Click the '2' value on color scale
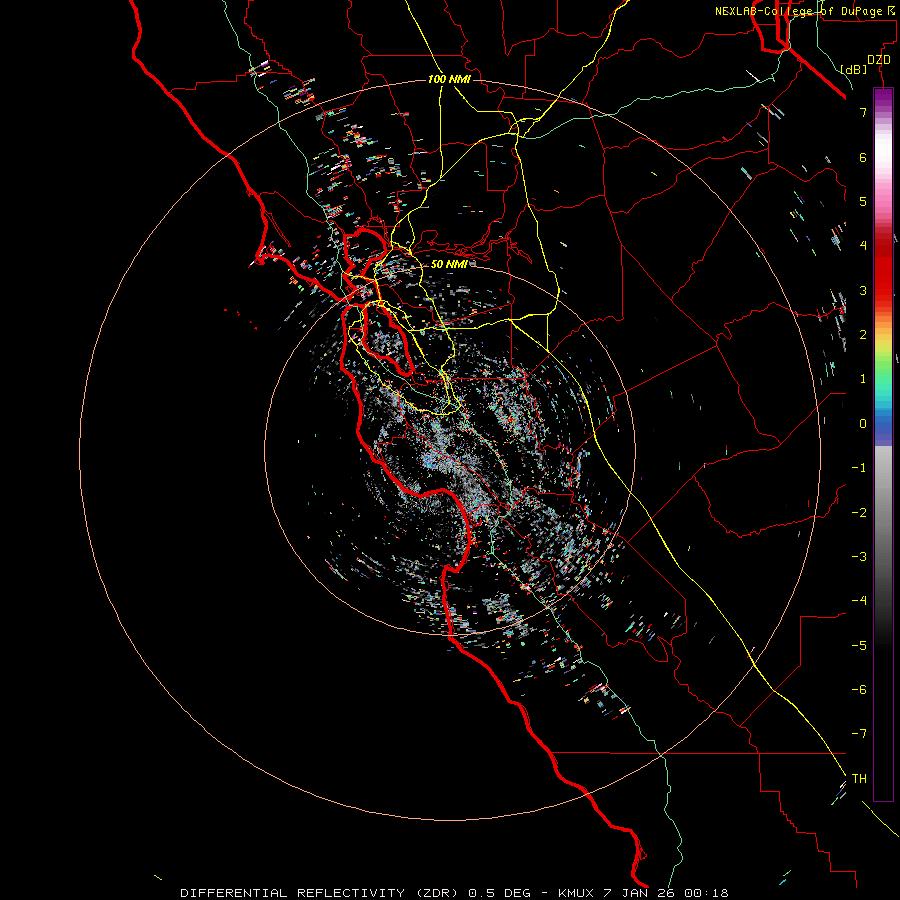Screen dimensions: 900x900 pyautogui.click(x=863, y=335)
